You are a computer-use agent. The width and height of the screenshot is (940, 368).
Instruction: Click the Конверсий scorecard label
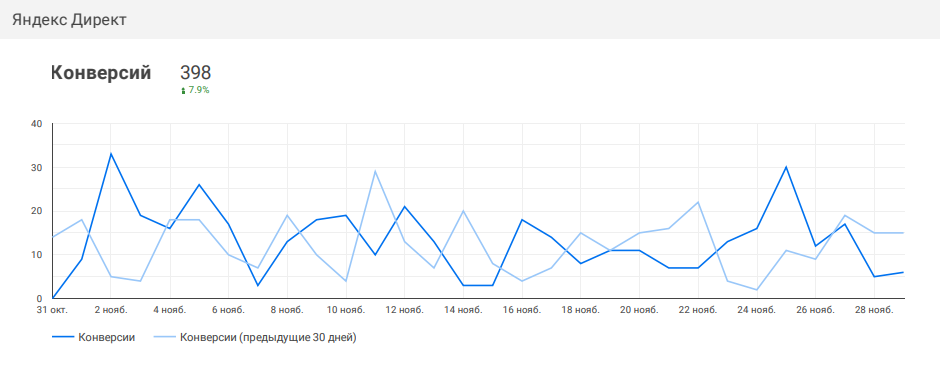(x=101, y=73)
